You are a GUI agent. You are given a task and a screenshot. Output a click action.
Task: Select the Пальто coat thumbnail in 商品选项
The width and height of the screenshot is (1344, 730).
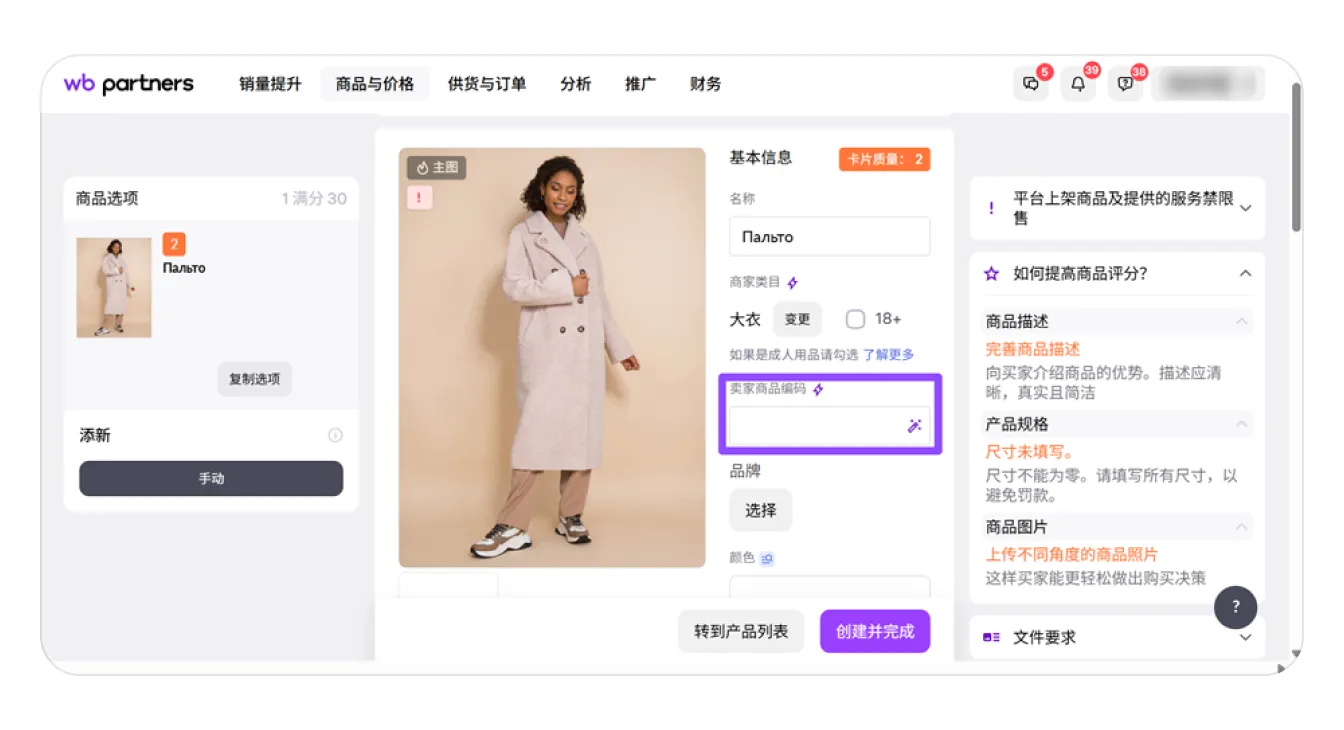click(x=114, y=287)
